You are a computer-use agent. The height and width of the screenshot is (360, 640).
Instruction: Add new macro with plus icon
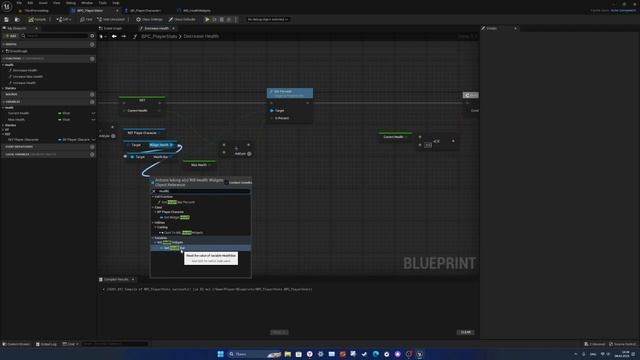(x=92, y=94)
